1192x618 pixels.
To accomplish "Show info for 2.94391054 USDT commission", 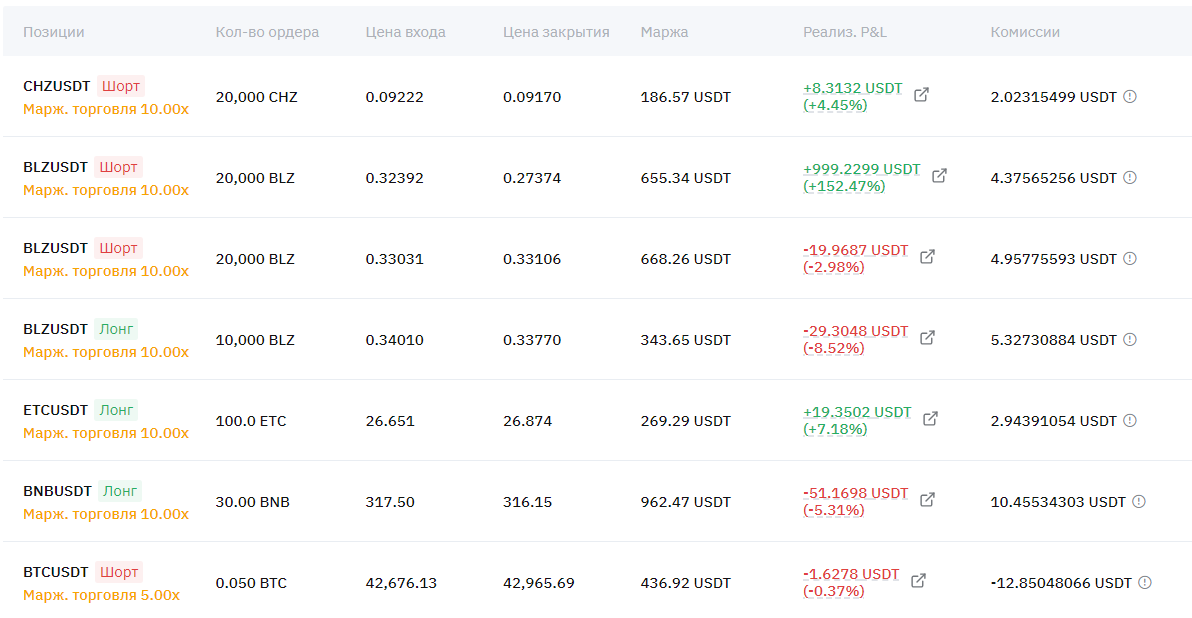I will 1130,420.
